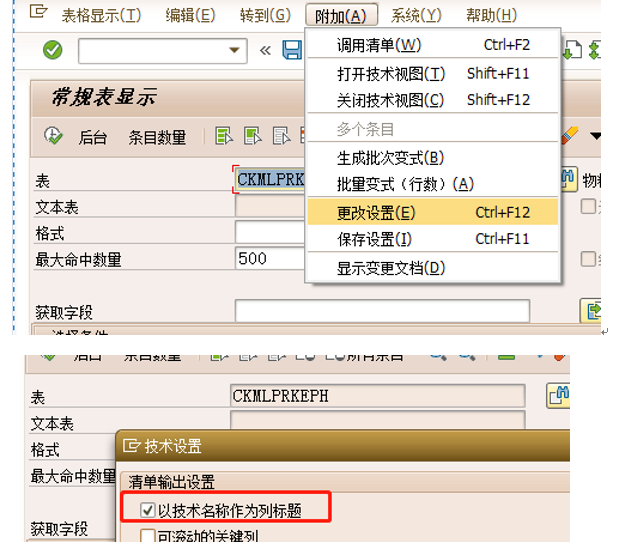This screenshot has width=617, height=542.
Task: Select 更改设置(E) menu entry
Action: (376, 212)
